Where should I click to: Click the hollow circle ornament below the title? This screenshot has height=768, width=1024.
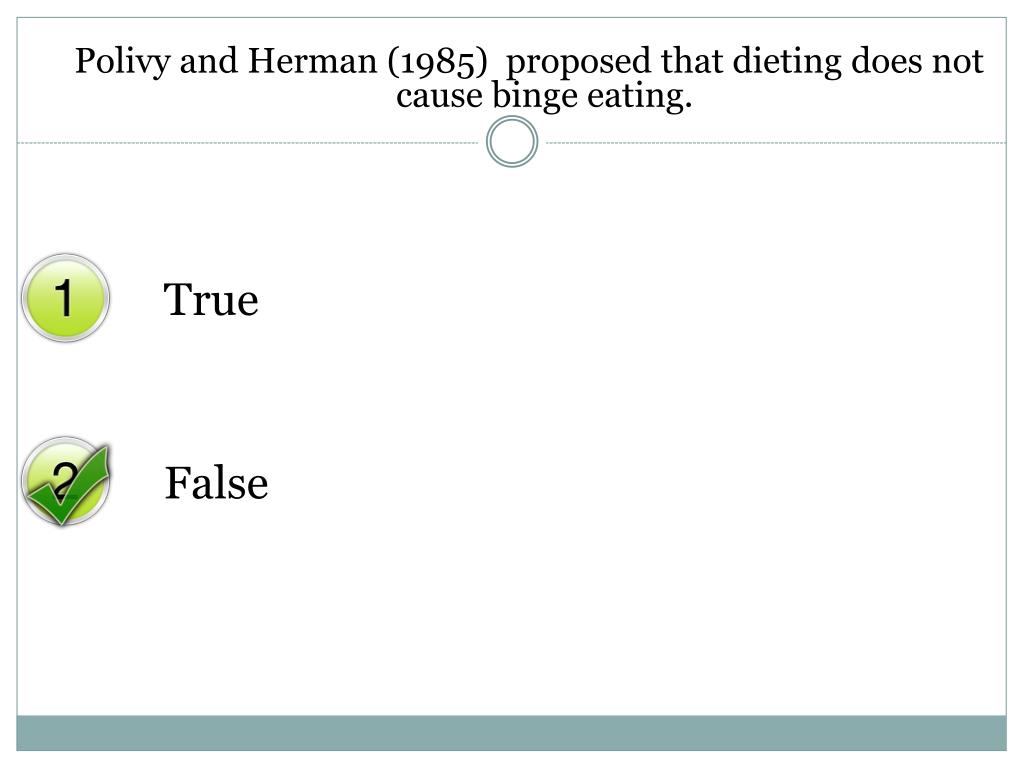[x=512, y=142]
